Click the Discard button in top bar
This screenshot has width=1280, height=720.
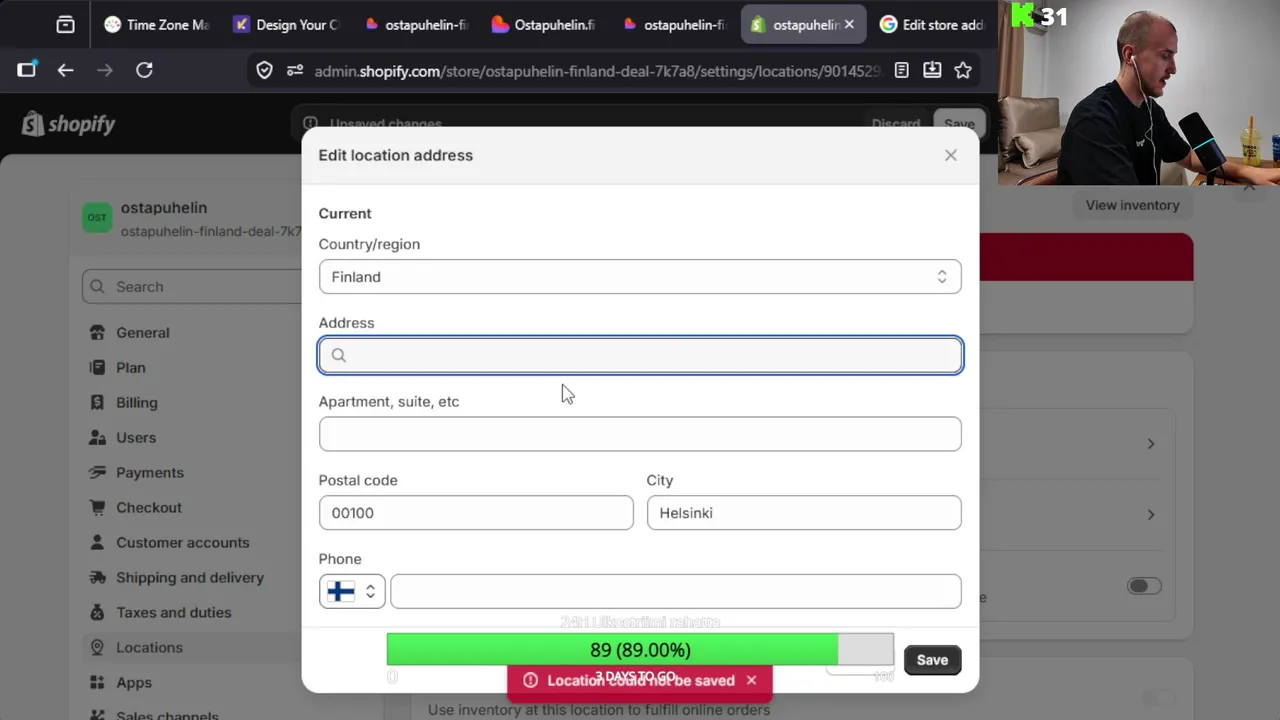click(895, 124)
